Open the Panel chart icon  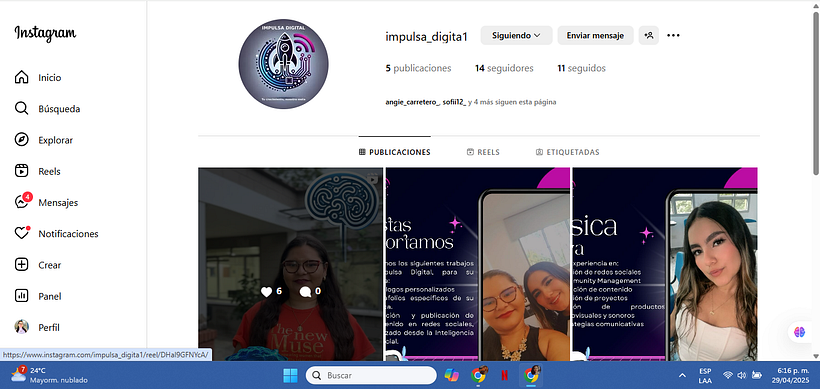click(x=21, y=296)
